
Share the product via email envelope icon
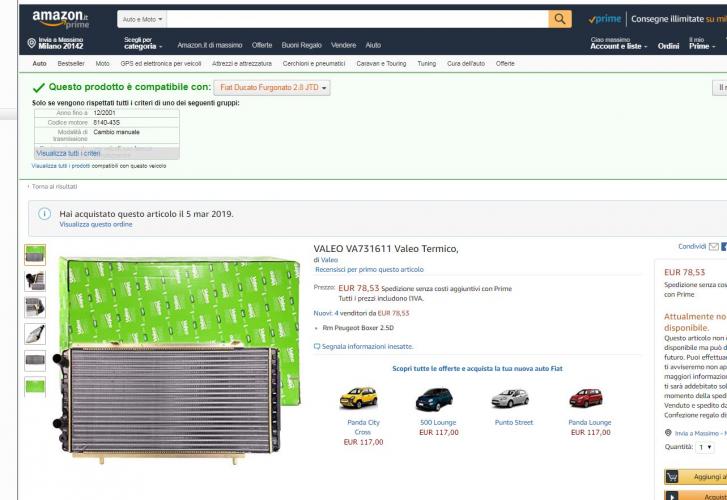click(714, 246)
